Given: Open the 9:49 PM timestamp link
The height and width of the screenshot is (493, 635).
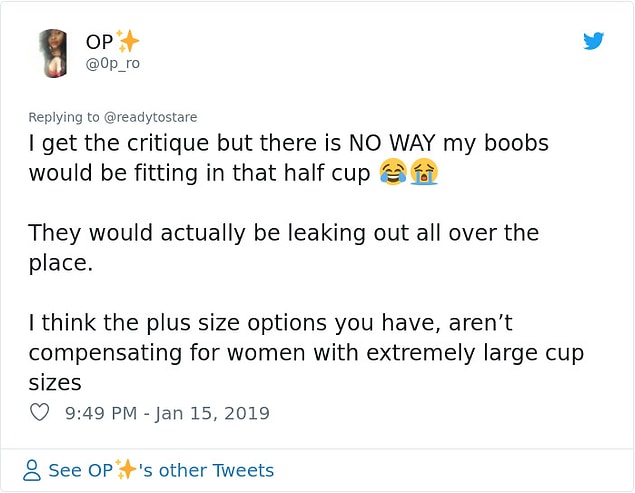Looking at the screenshot, I should tap(101, 413).
